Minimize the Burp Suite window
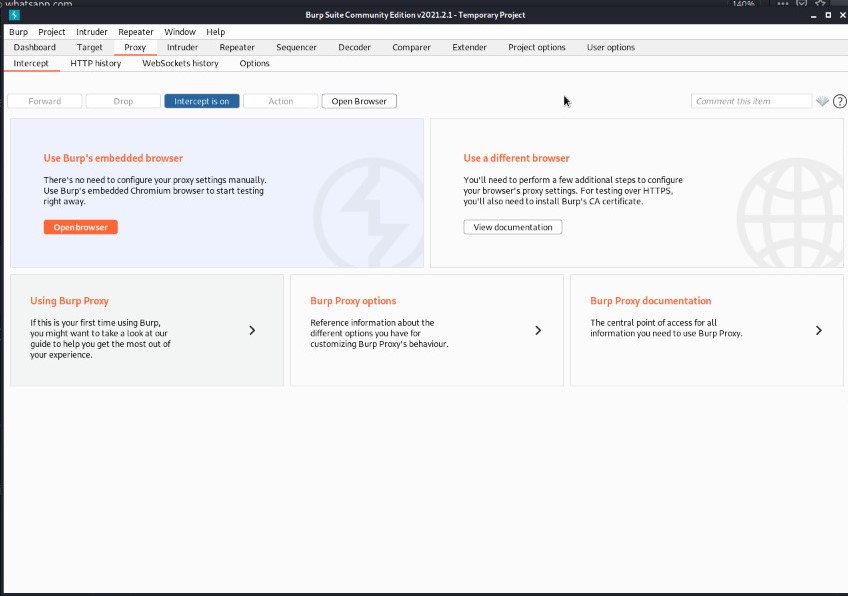 click(x=813, y=16)
